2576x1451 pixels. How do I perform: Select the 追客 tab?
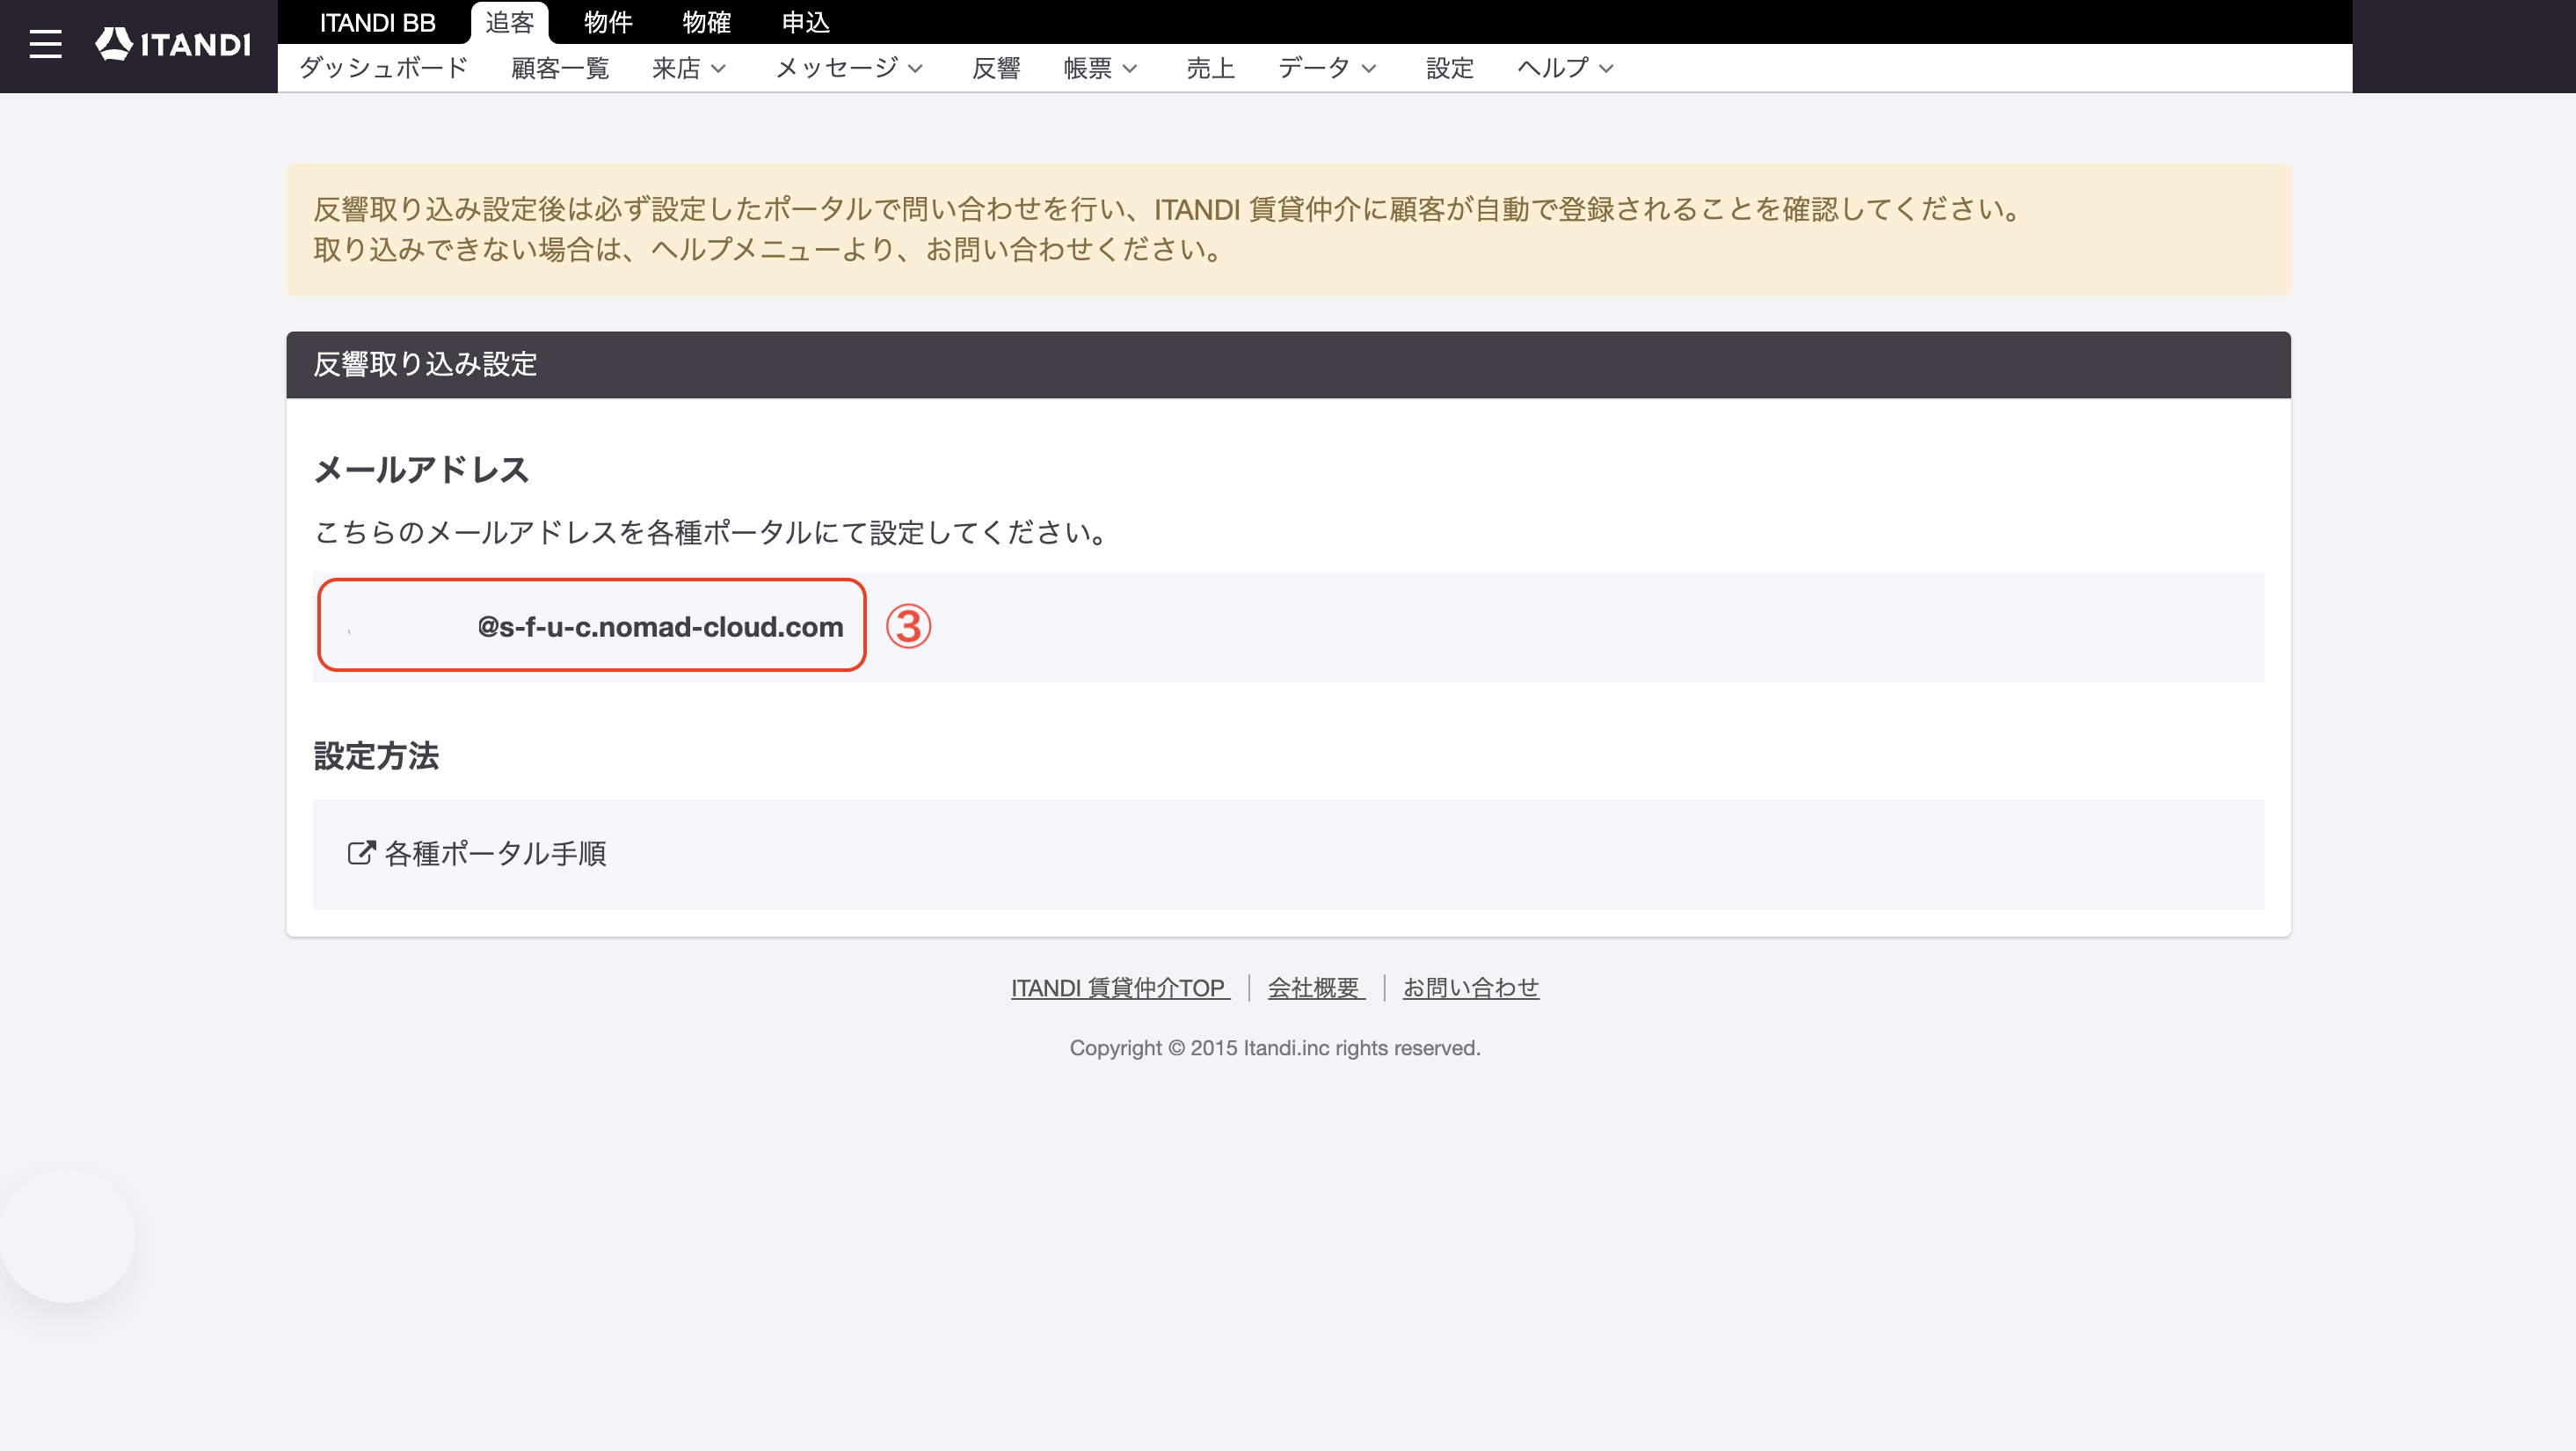(x=510, y=22)
